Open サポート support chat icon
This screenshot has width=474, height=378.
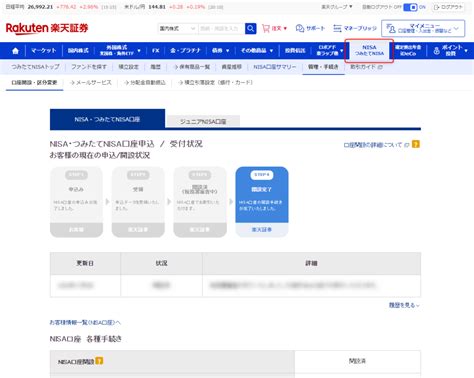point(300,28)
